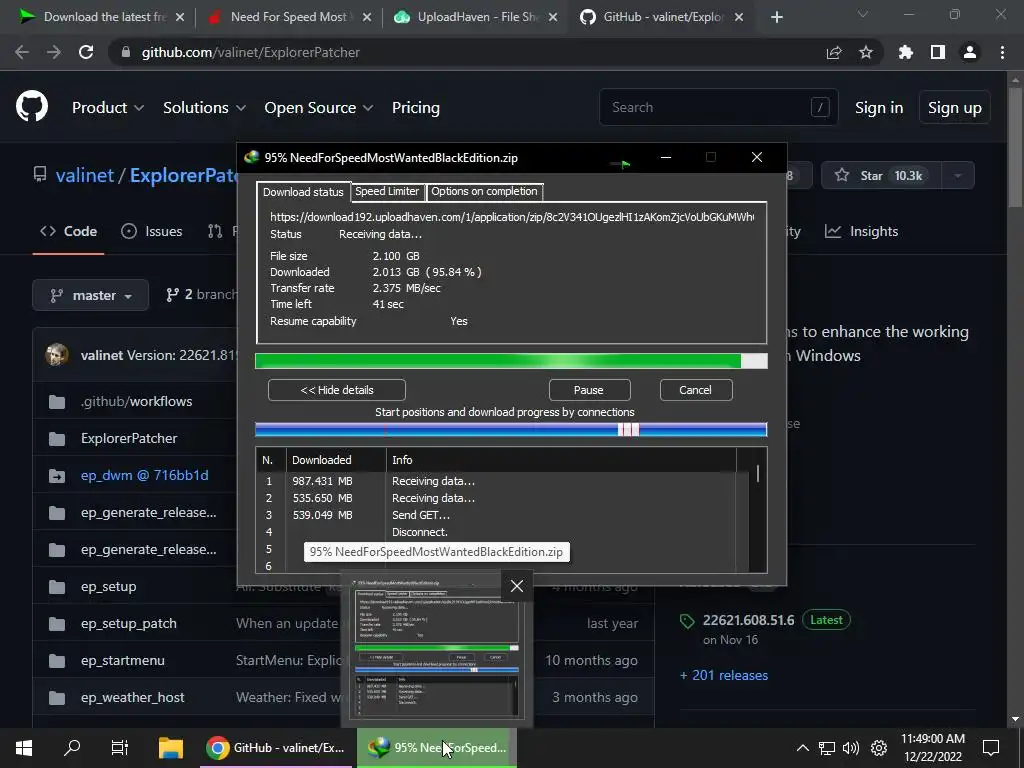
Task: Open the master branch dropdown
Action: point(91,295)
